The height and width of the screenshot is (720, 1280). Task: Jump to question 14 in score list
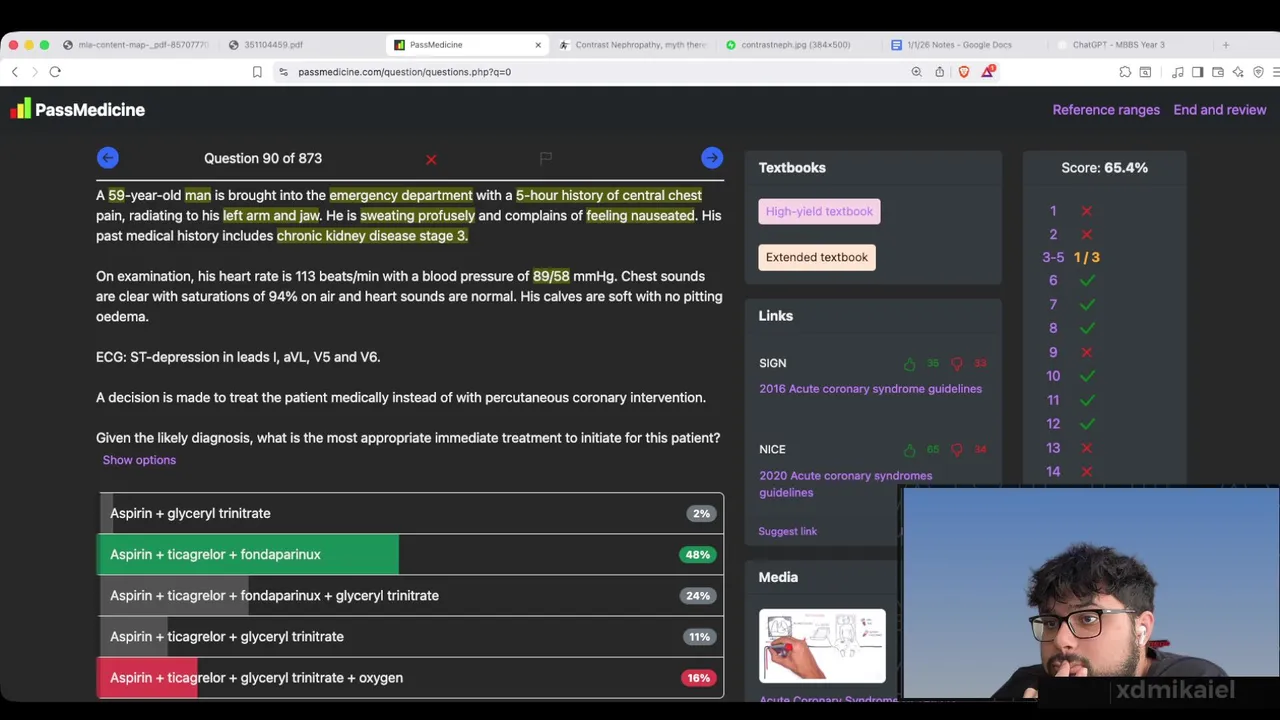1053,471
